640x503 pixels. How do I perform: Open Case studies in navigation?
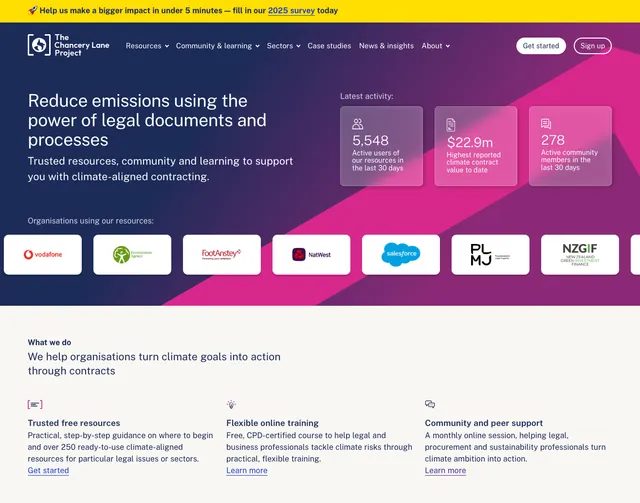click(x=329, y=46)
